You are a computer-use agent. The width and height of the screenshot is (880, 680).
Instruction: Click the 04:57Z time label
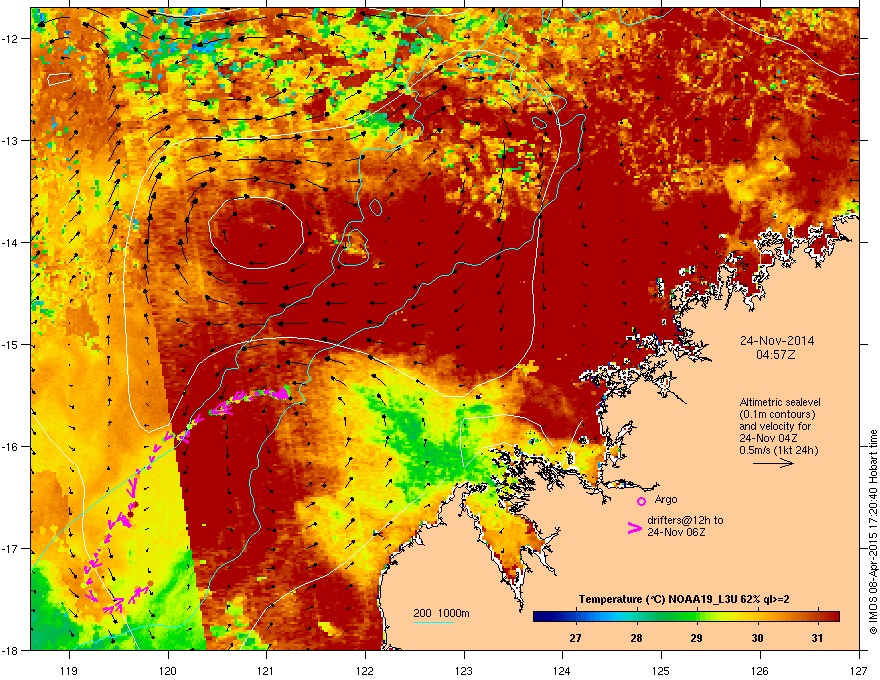click(776, 355)
